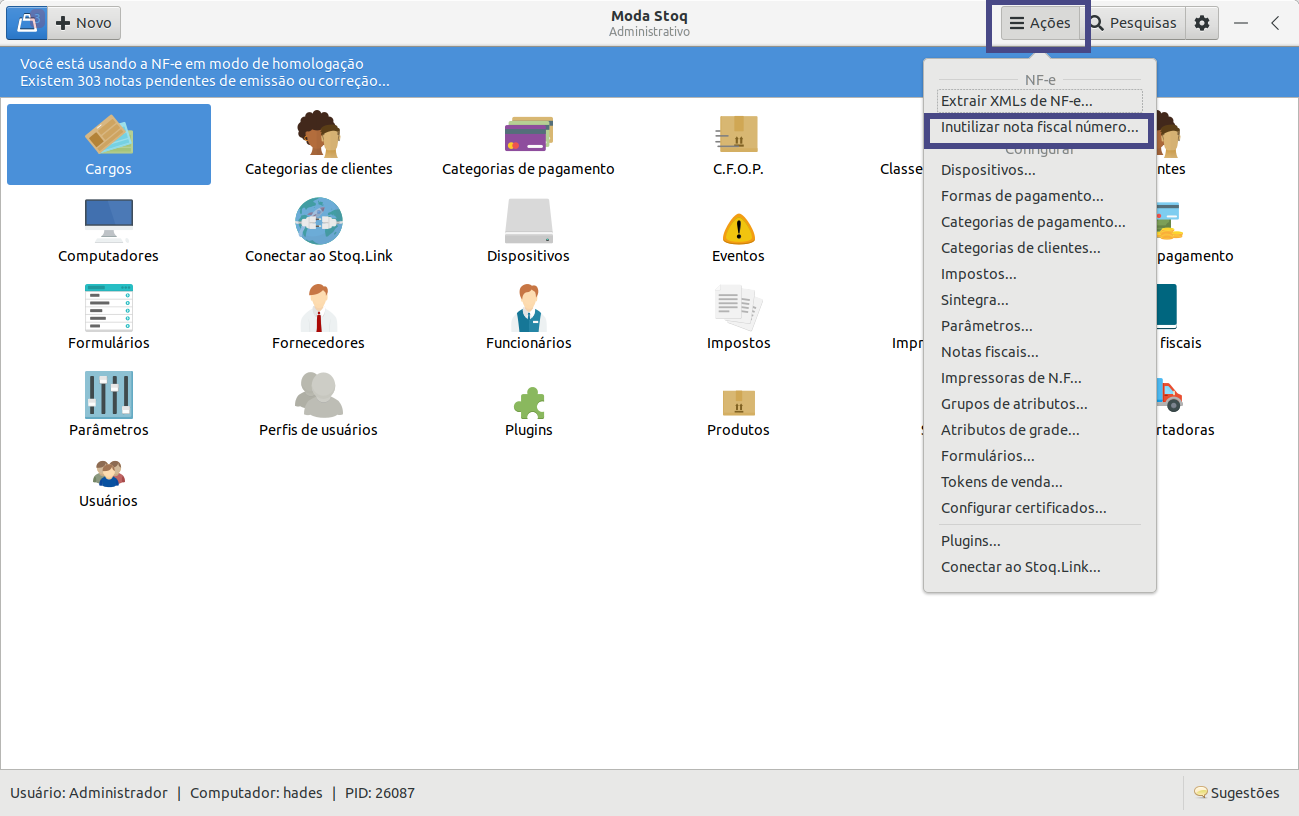Choose Categorias de clientes... menu item
This screenshot has width=1299, height=816.
coord(1040,248)
